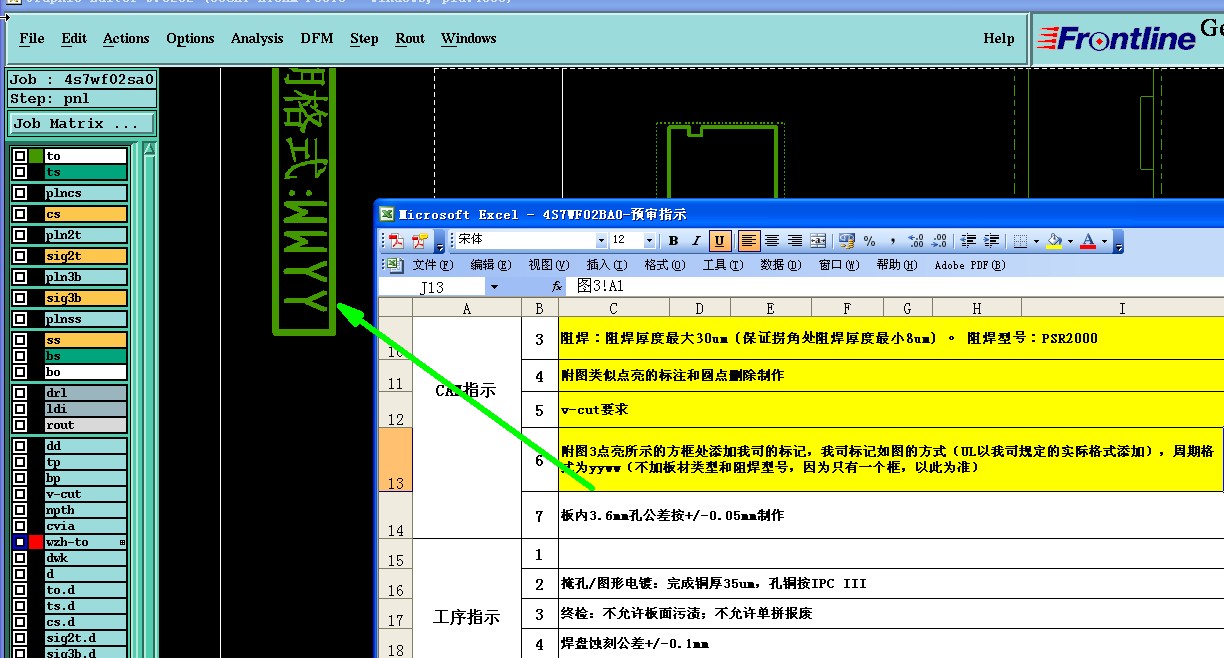This screenshot has width=1224, height=658.
Task: Open PDF toolbar options chevron
Action: point(438,241)
